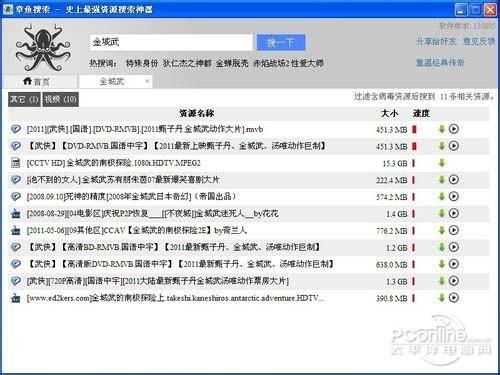Screen dimensions: 500x375
Task: Download the [2011-05-06] CCAV resource
Action: [442, 230]
